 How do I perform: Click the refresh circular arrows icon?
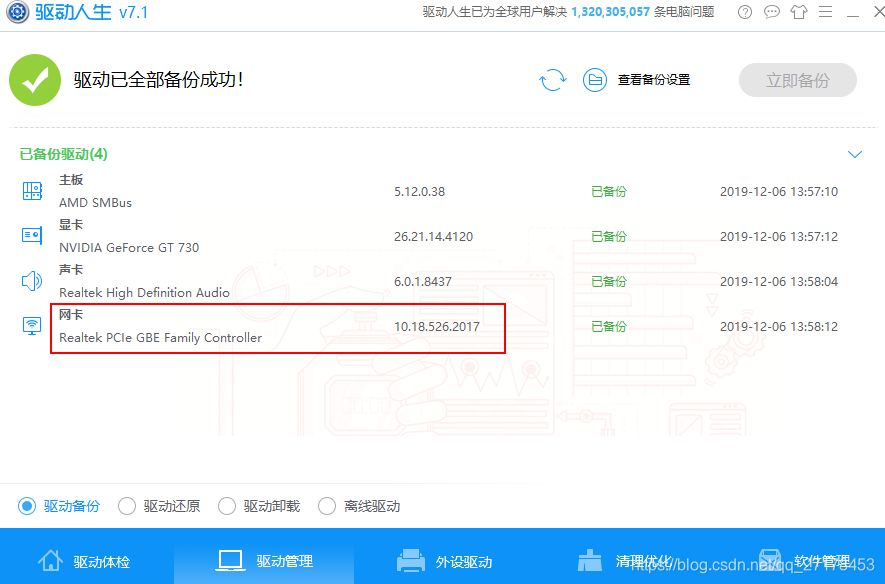[553, 80]
